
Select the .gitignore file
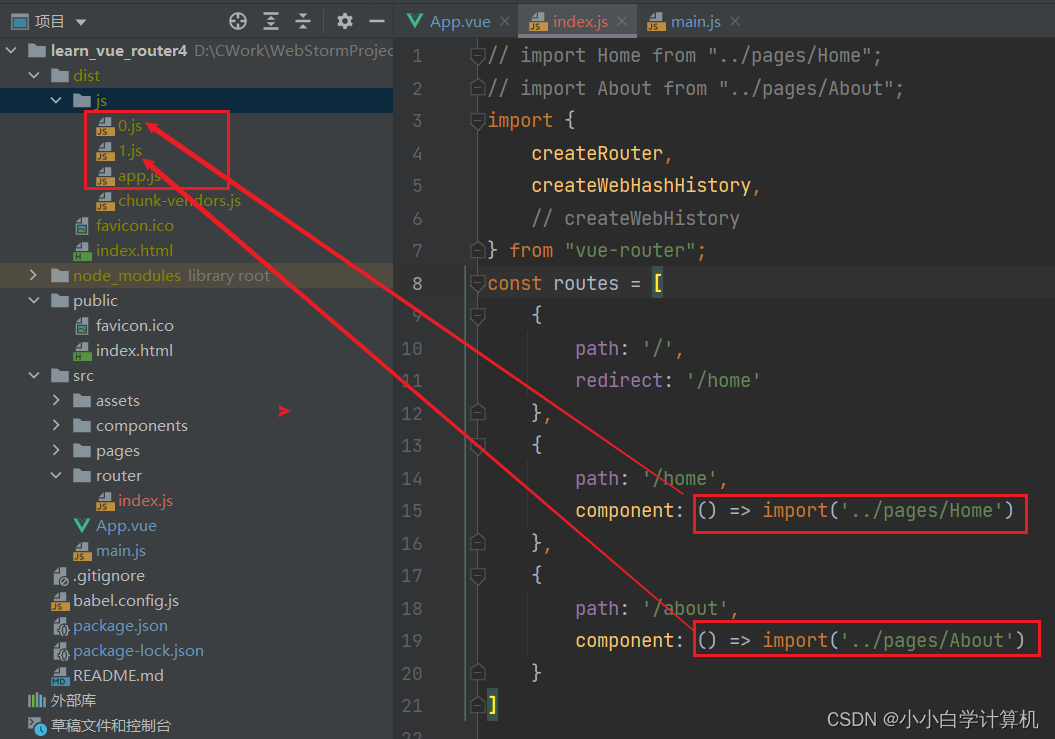coord(108,575)
